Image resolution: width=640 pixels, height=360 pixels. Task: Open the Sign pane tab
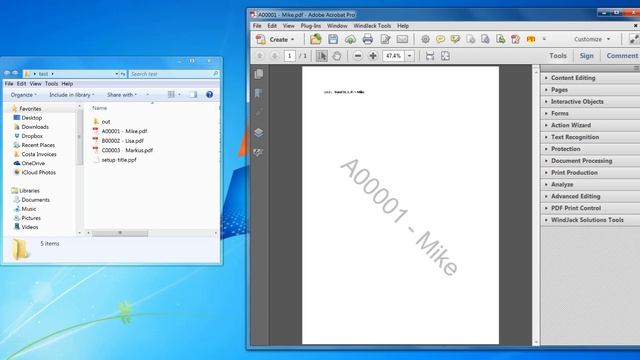tap(587, 56)
